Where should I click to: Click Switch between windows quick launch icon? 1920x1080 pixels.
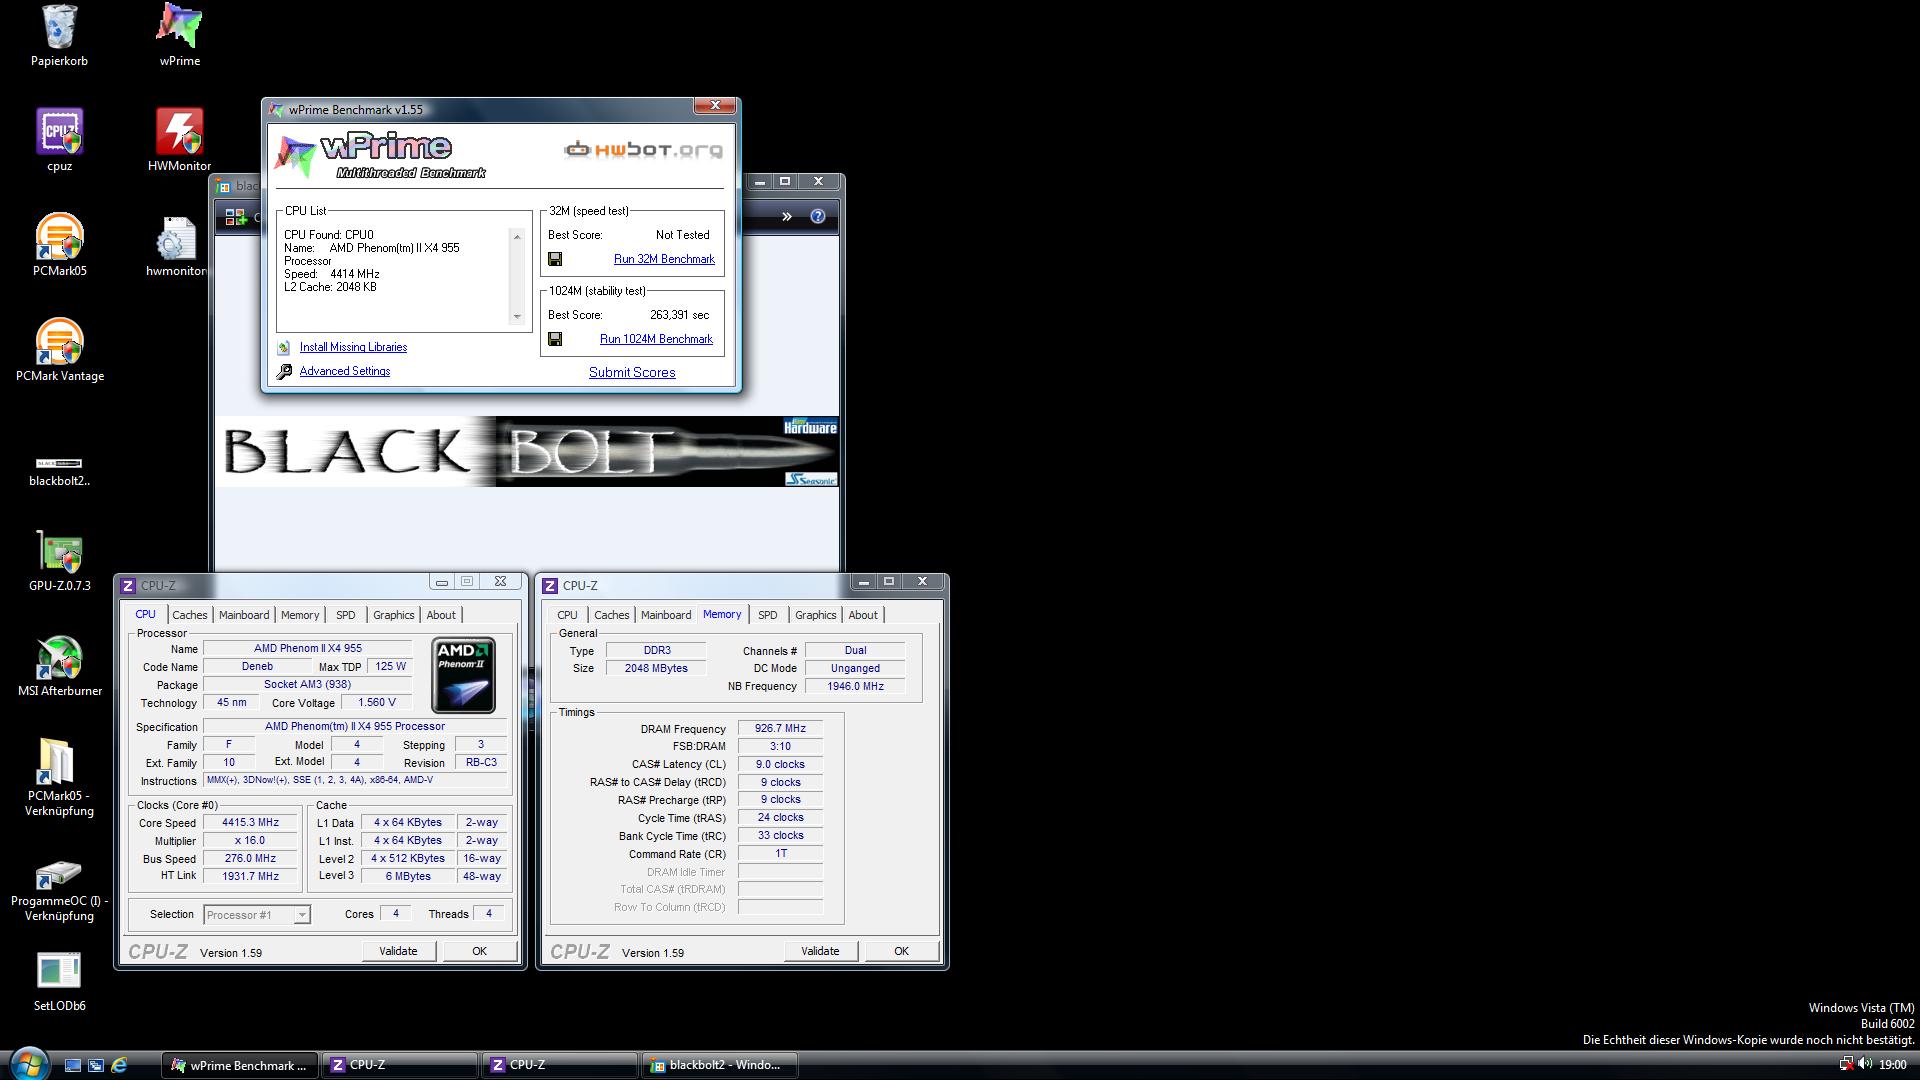click(x=96, y=1066)
